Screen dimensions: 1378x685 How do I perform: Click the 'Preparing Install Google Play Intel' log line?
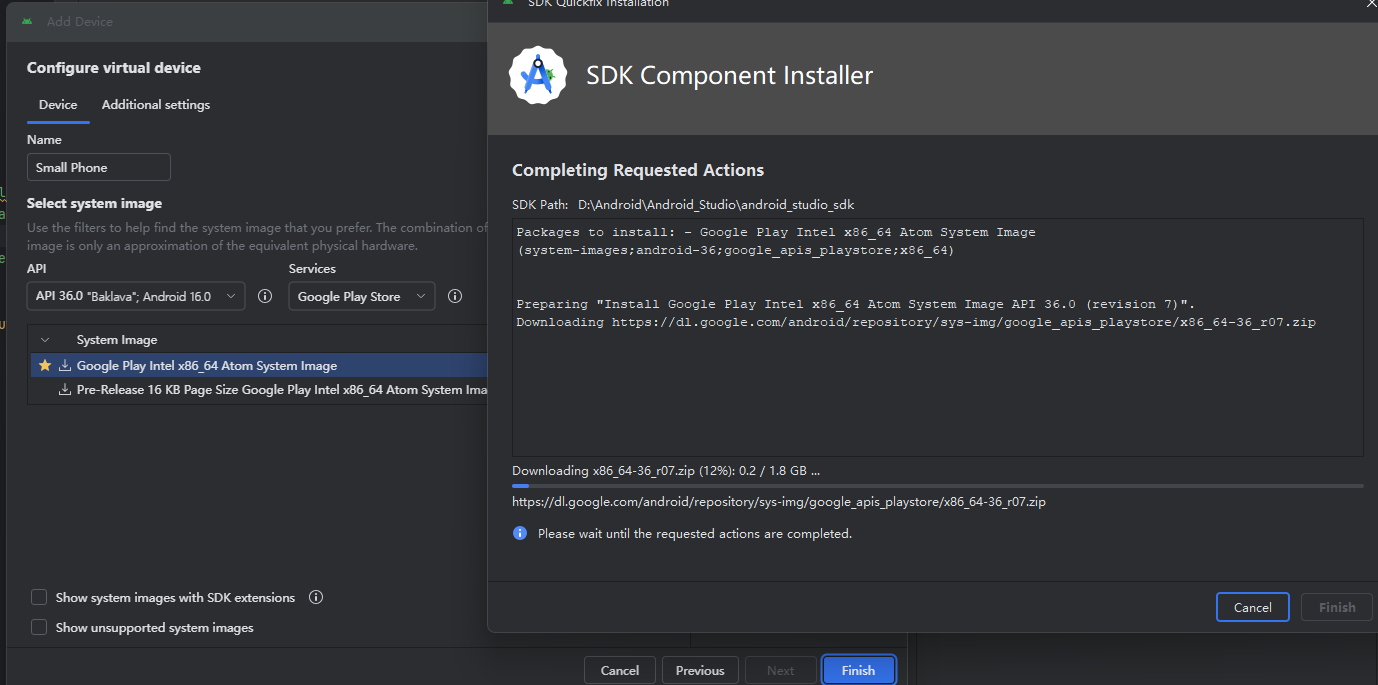856,304
